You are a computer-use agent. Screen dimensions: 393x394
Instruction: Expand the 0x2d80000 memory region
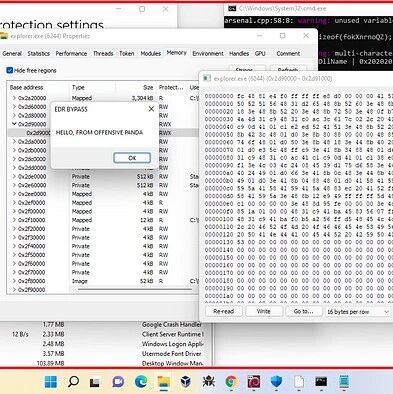tap(14, 115)
